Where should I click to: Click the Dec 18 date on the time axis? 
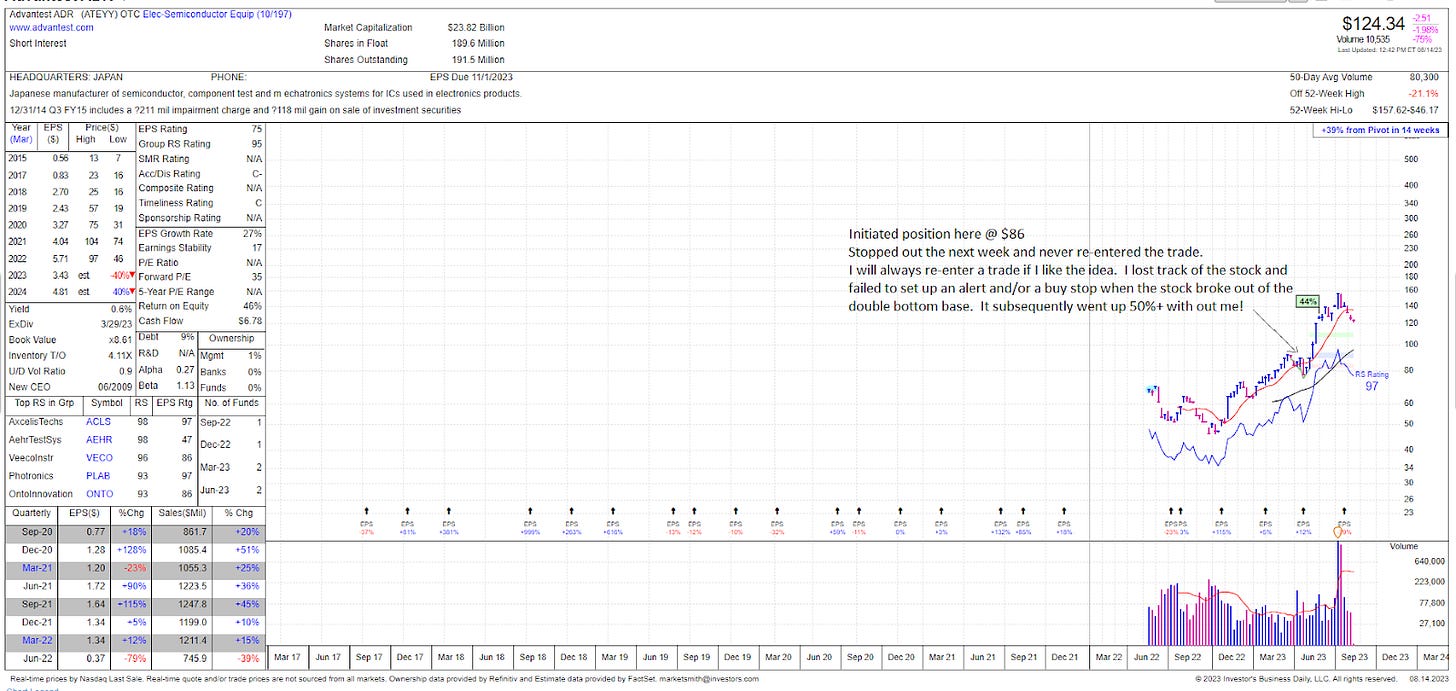coord(573,657)
